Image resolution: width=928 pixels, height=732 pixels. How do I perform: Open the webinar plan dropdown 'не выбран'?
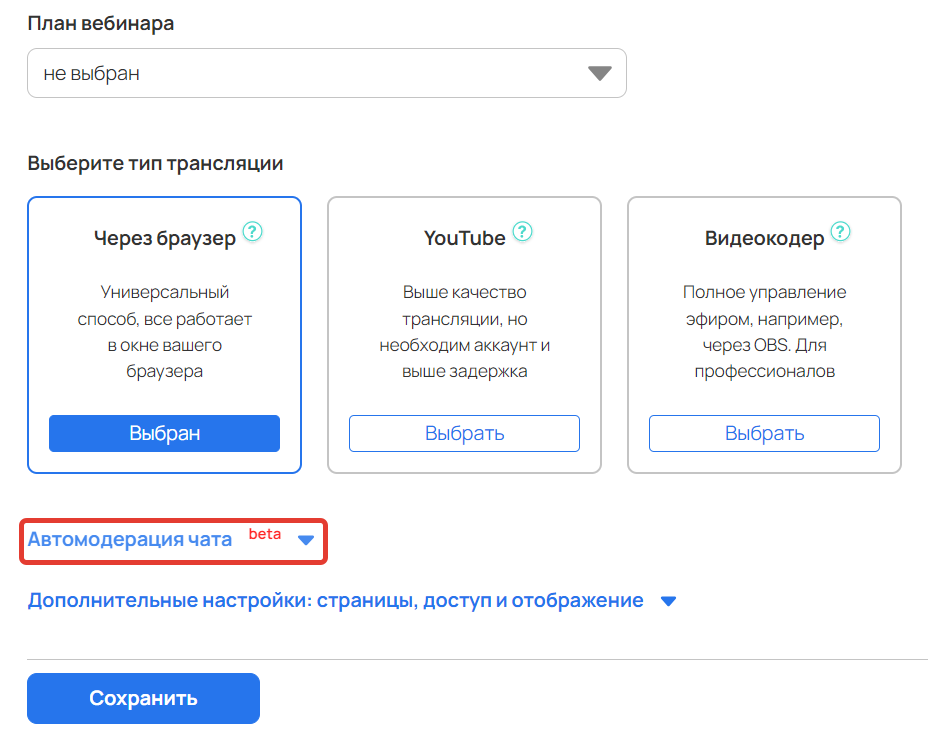[327, 73]
